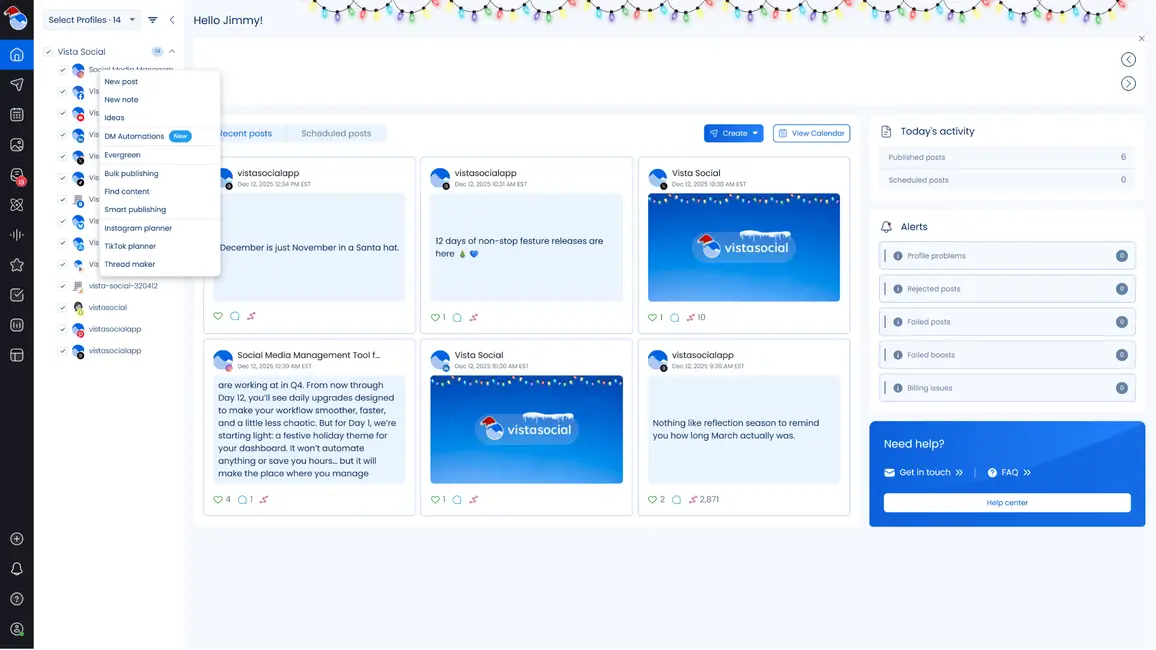This screenshot has width=1156, height=650.
Task: Click the star Reviews sidebar icon
Action: coord(16,265)
